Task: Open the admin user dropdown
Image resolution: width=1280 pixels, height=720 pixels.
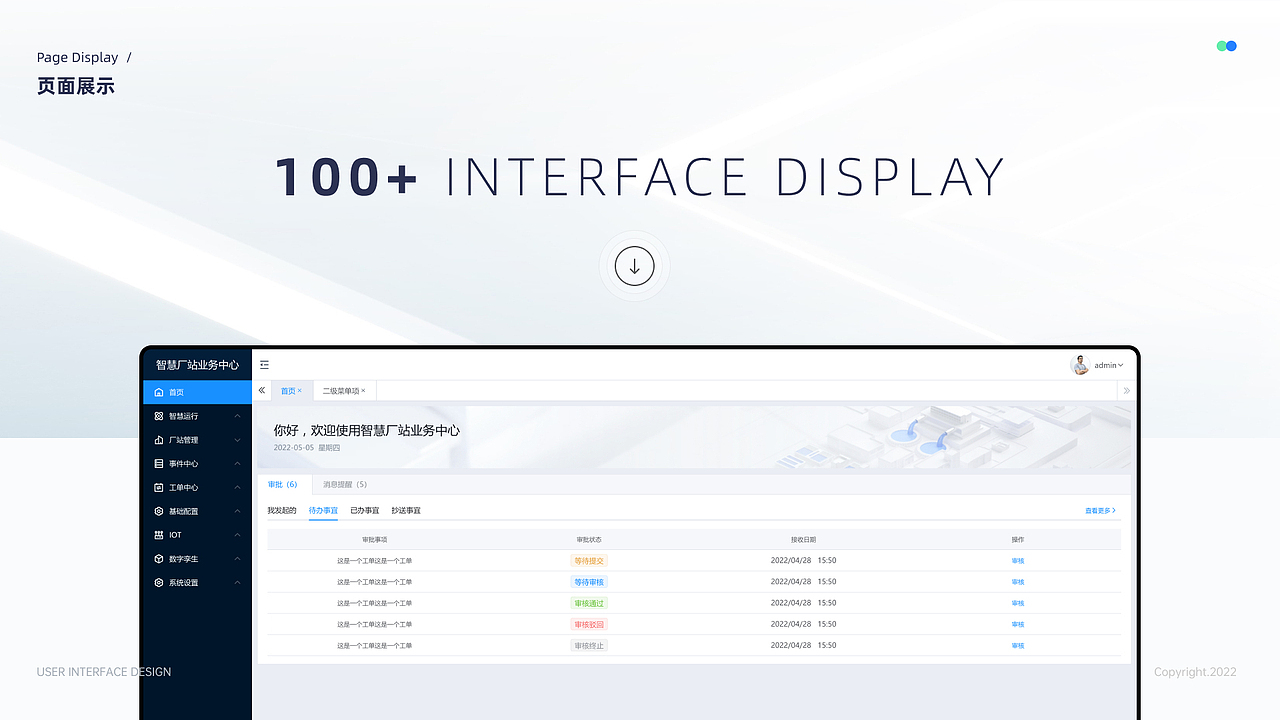Action: tap(1109, 366)
